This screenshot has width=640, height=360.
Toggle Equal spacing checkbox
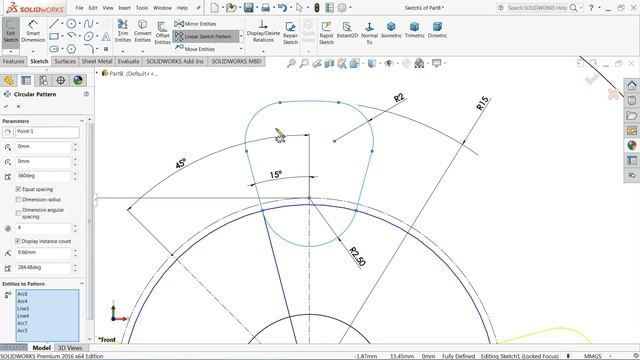(18, 189)
